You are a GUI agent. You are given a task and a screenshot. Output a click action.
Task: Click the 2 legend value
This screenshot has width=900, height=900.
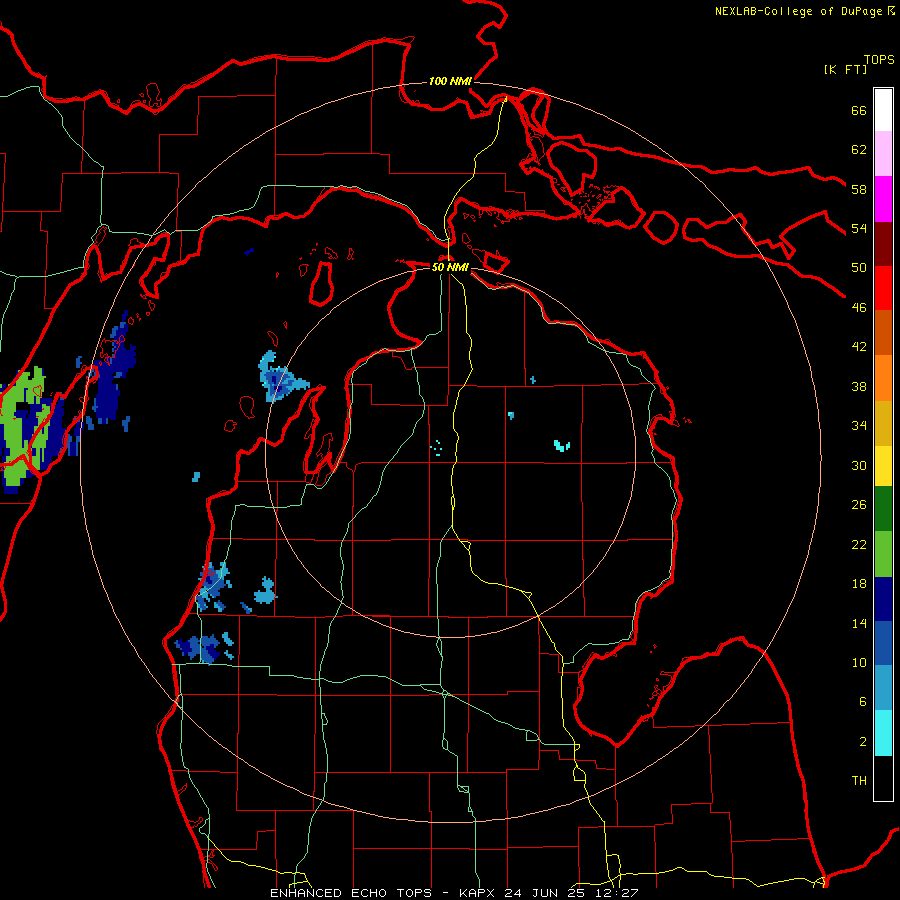[863, 742]
